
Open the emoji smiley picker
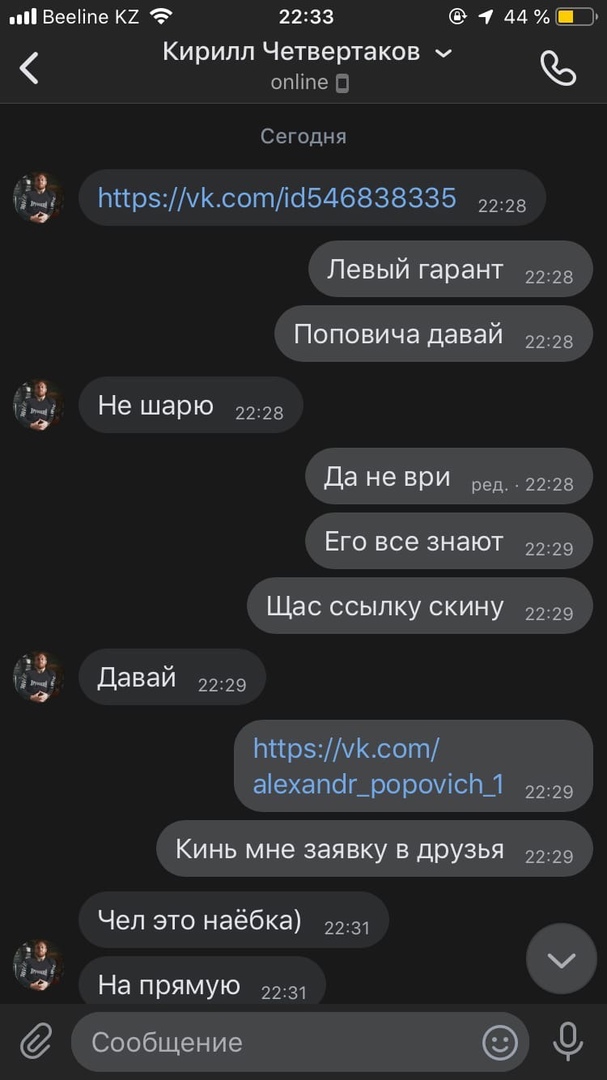[x=500, y=1042]
